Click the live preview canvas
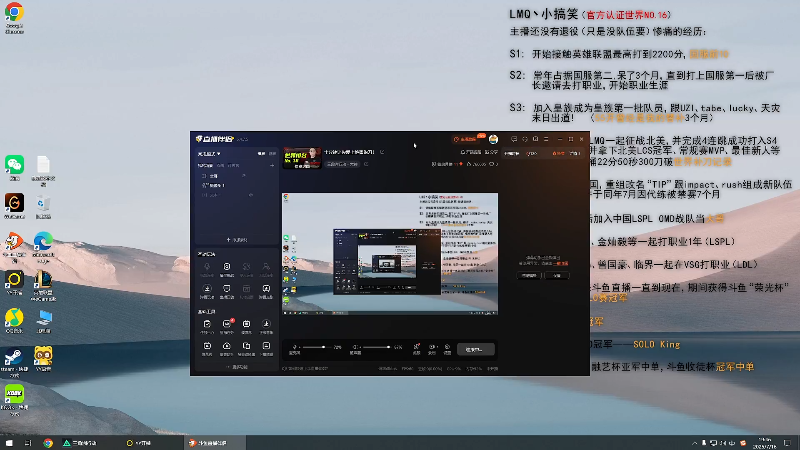Image resolution: width=800 pixels, height=450 pixels. click(x=390, y=254)
